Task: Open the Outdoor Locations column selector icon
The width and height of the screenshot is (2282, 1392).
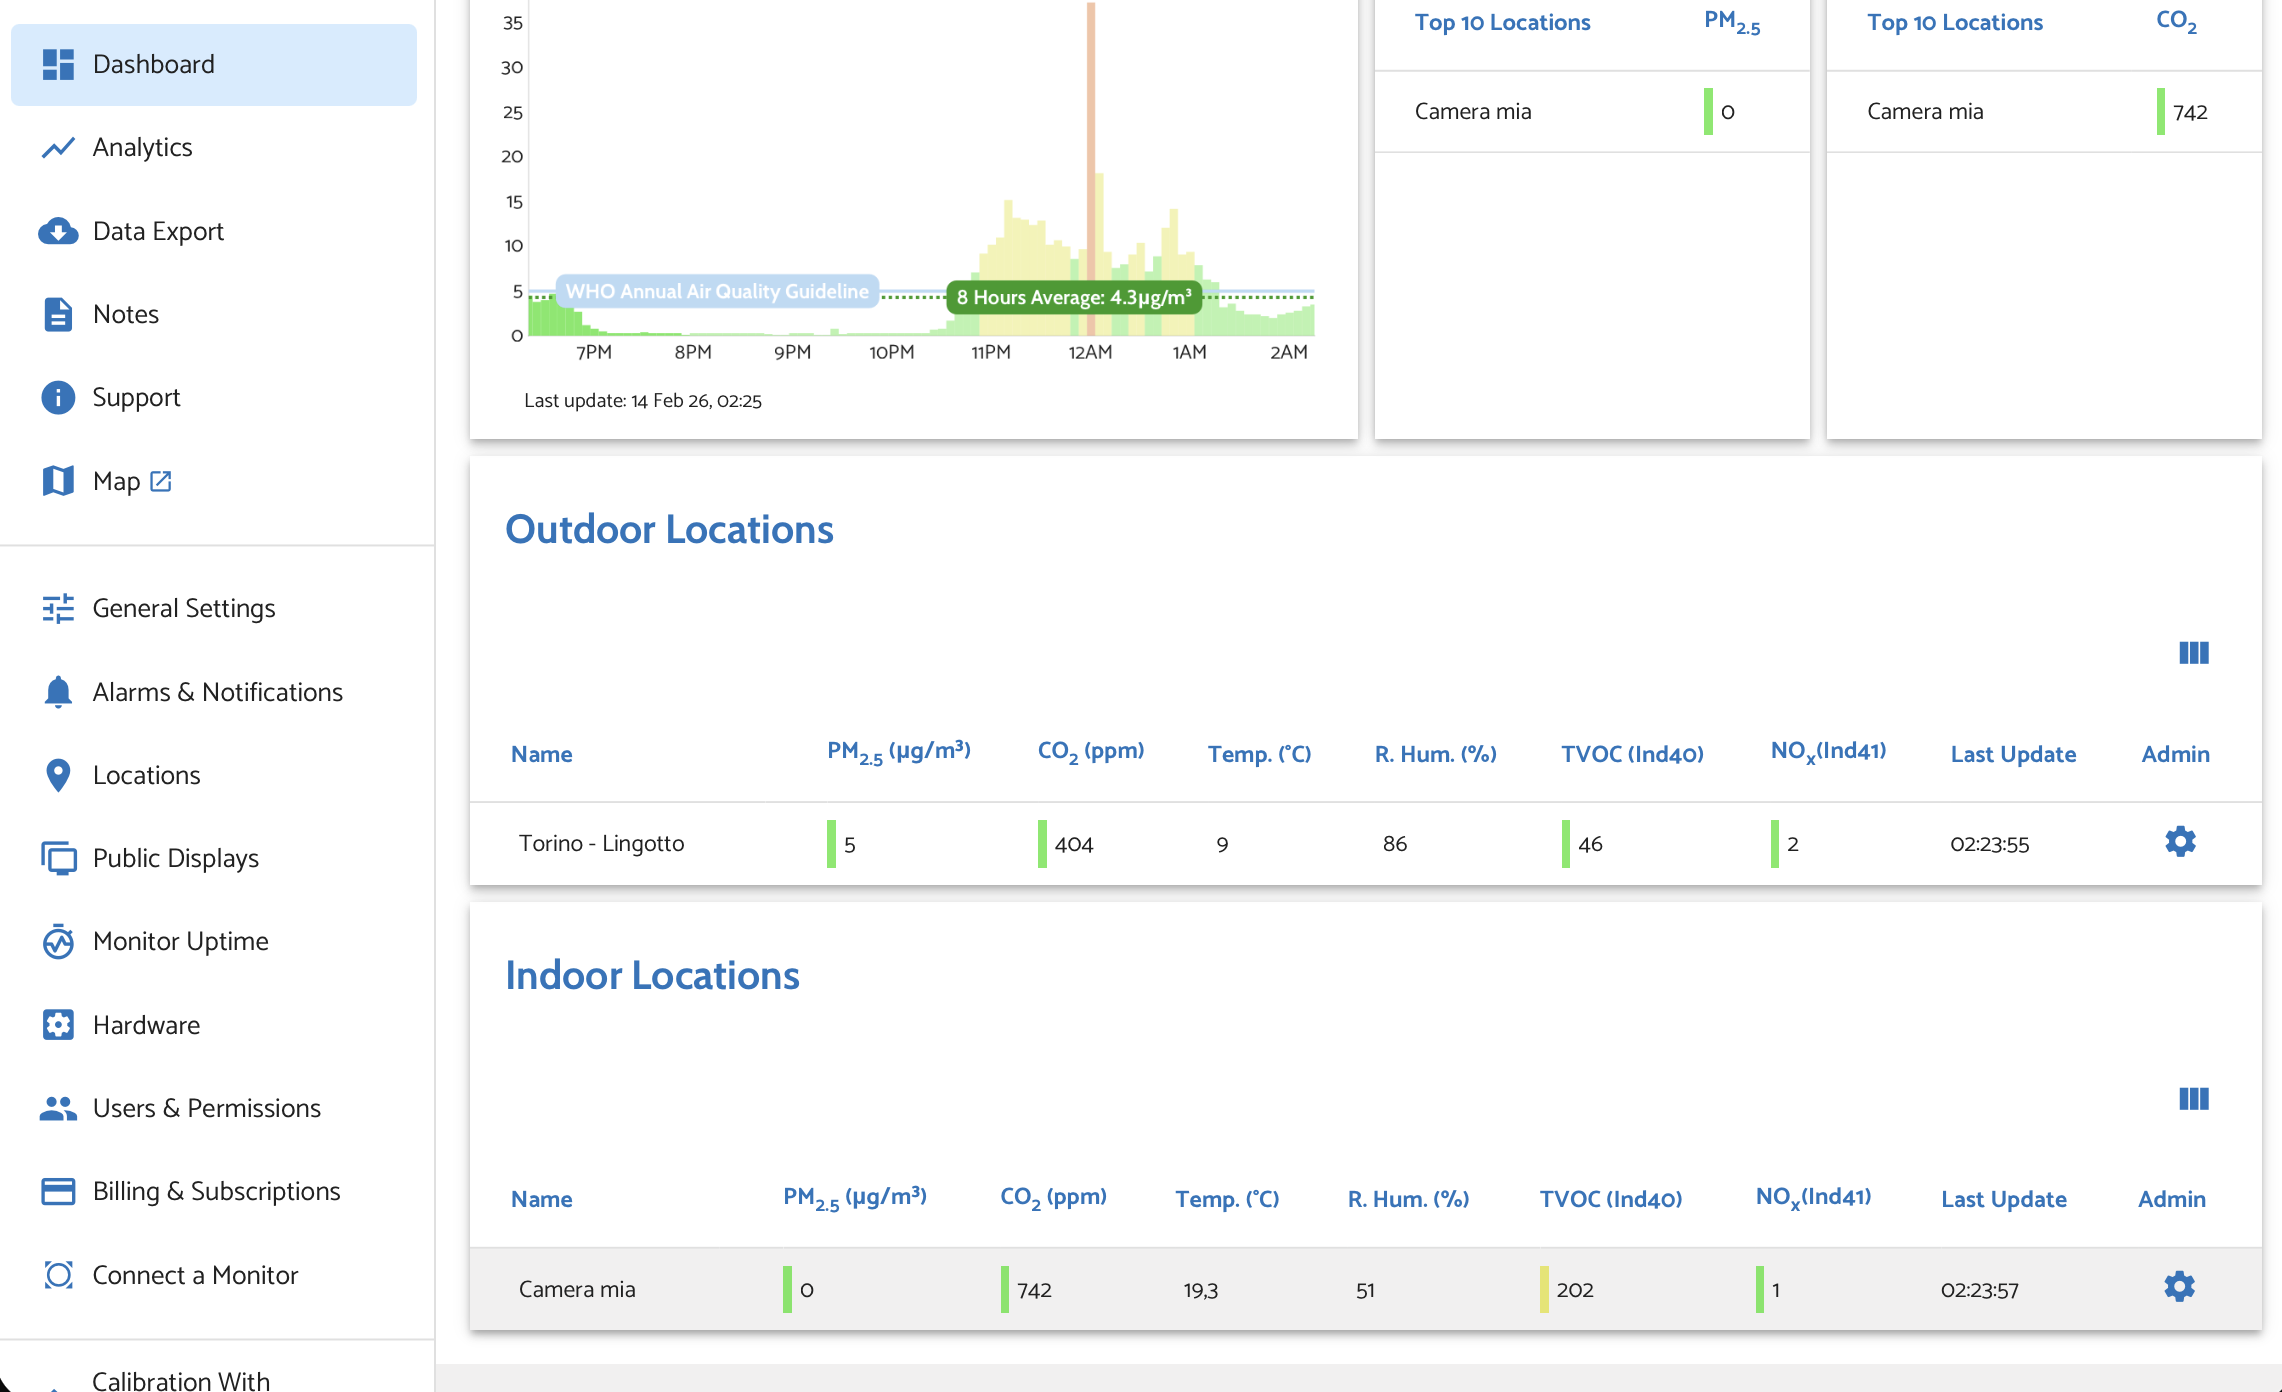Action: coord(2193,653)
